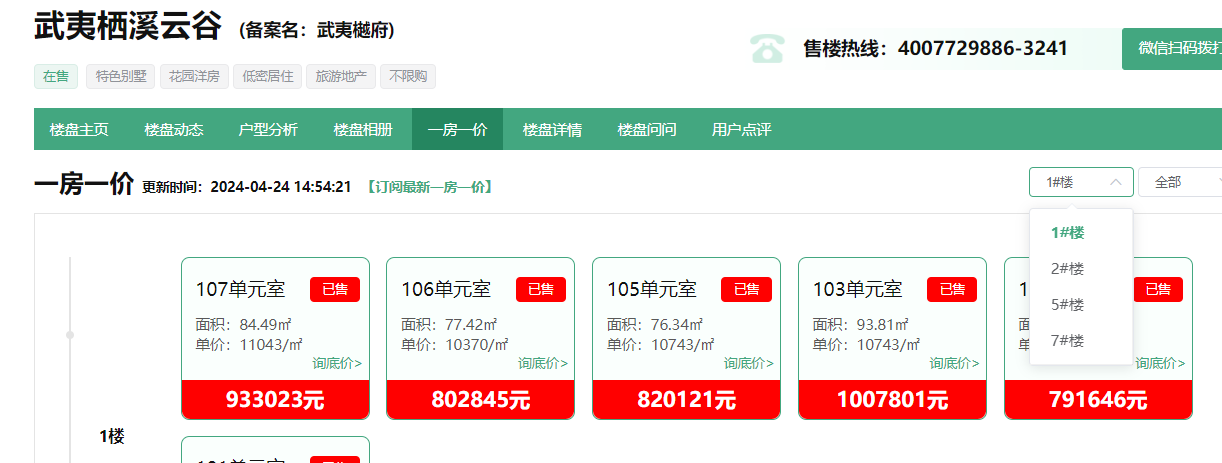Click unit price 10370/㎡
The height and width of the screenshot is (463, 1222).
point(477,344)
